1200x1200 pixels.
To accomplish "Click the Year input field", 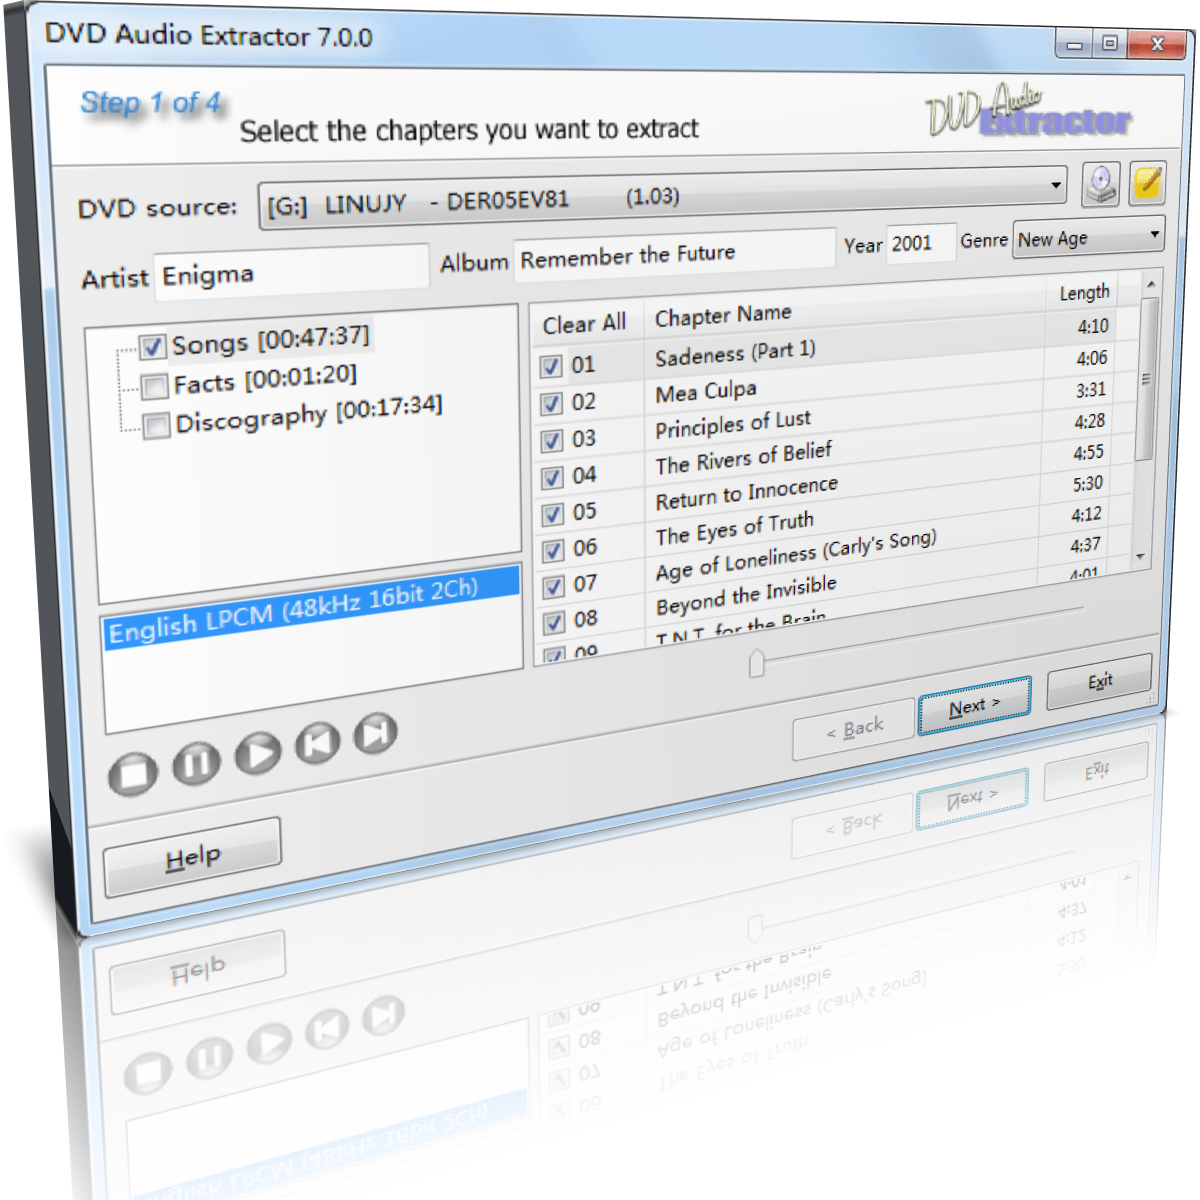I will point(921,242).
